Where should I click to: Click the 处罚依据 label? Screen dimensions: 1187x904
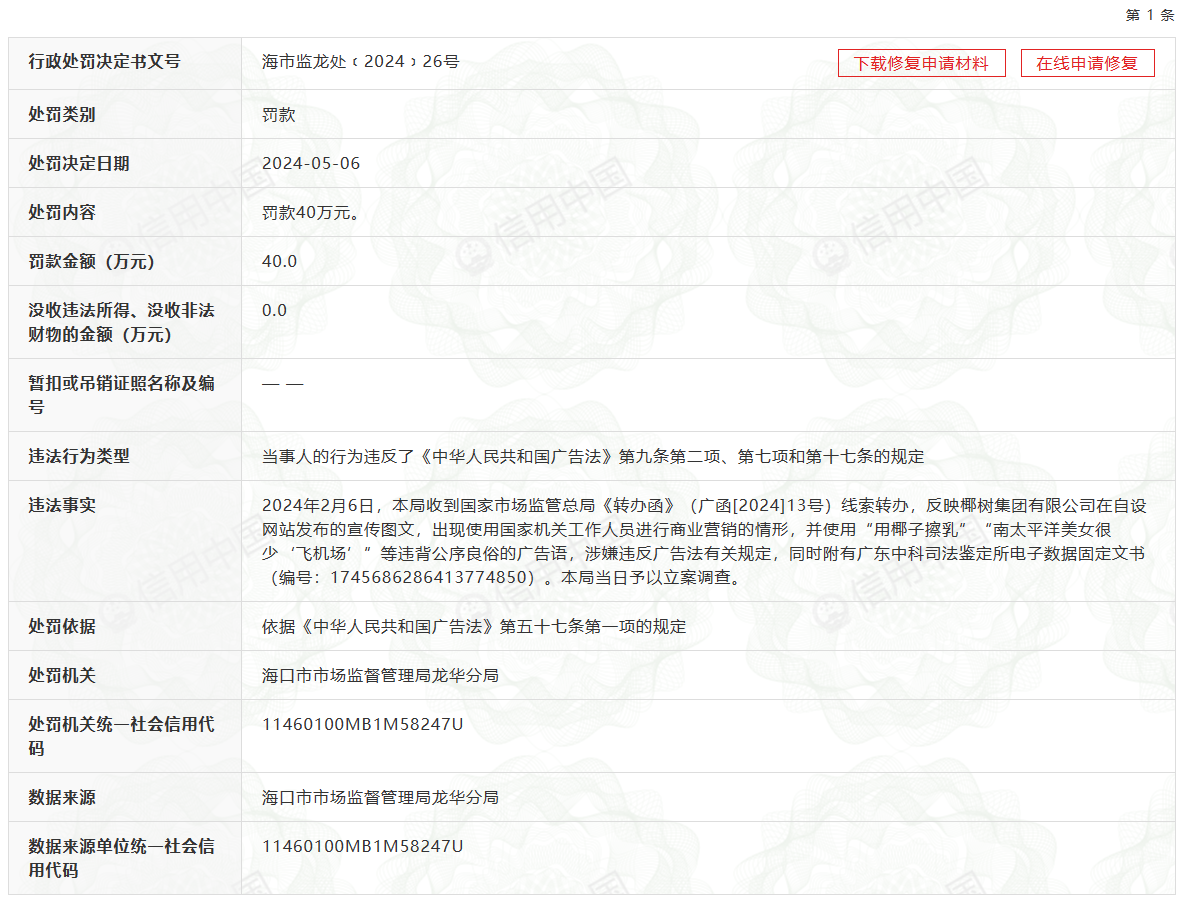62,627
